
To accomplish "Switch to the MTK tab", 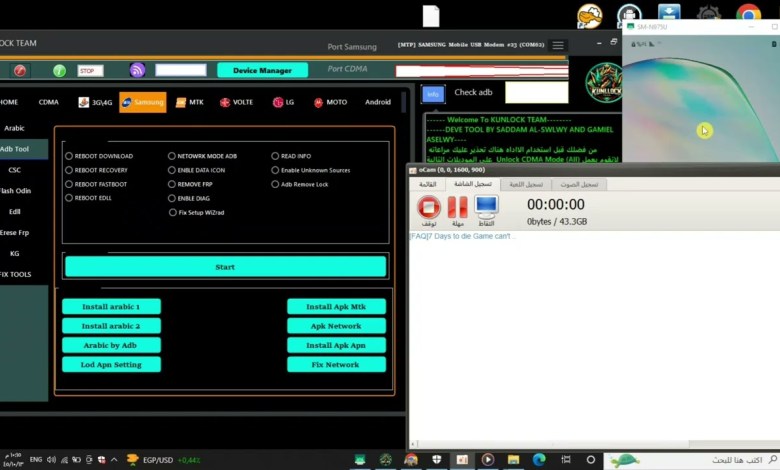I will click(189, 102).
